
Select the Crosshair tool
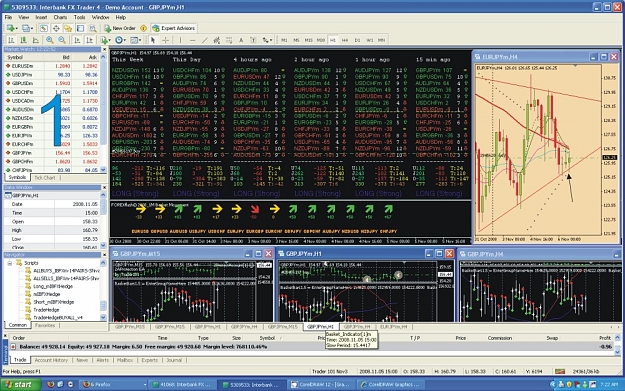click(x=165, y=40)
